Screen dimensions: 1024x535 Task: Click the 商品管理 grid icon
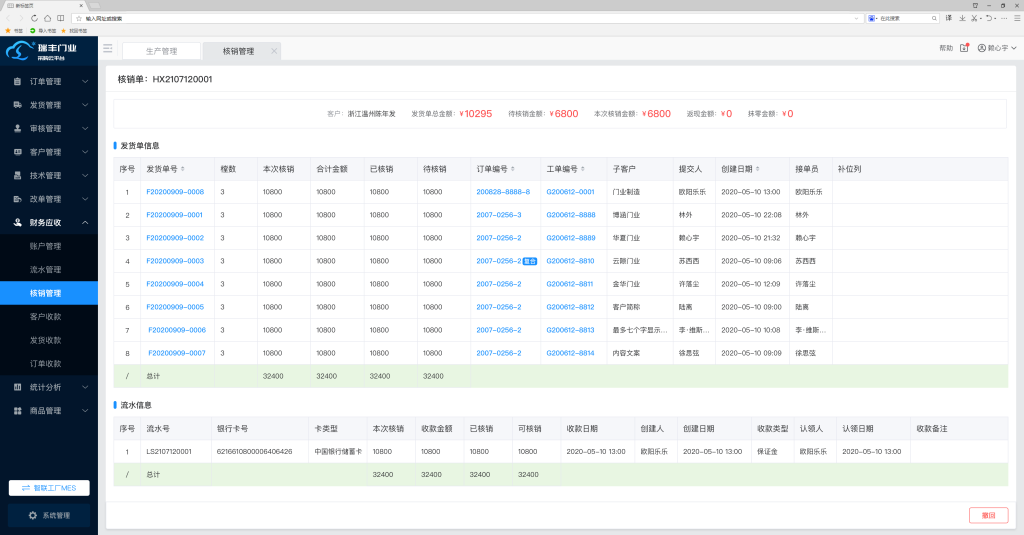click(18, 411)
